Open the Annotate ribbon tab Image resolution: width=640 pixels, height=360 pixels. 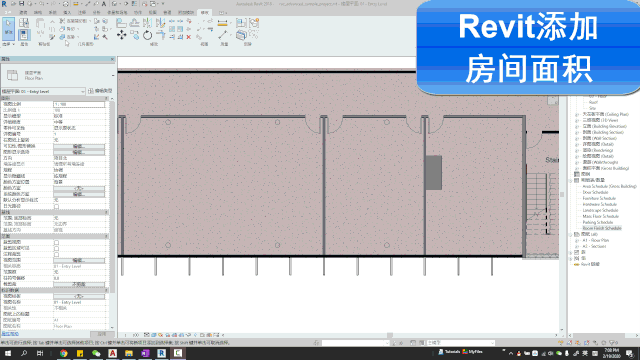click(82, 13)
